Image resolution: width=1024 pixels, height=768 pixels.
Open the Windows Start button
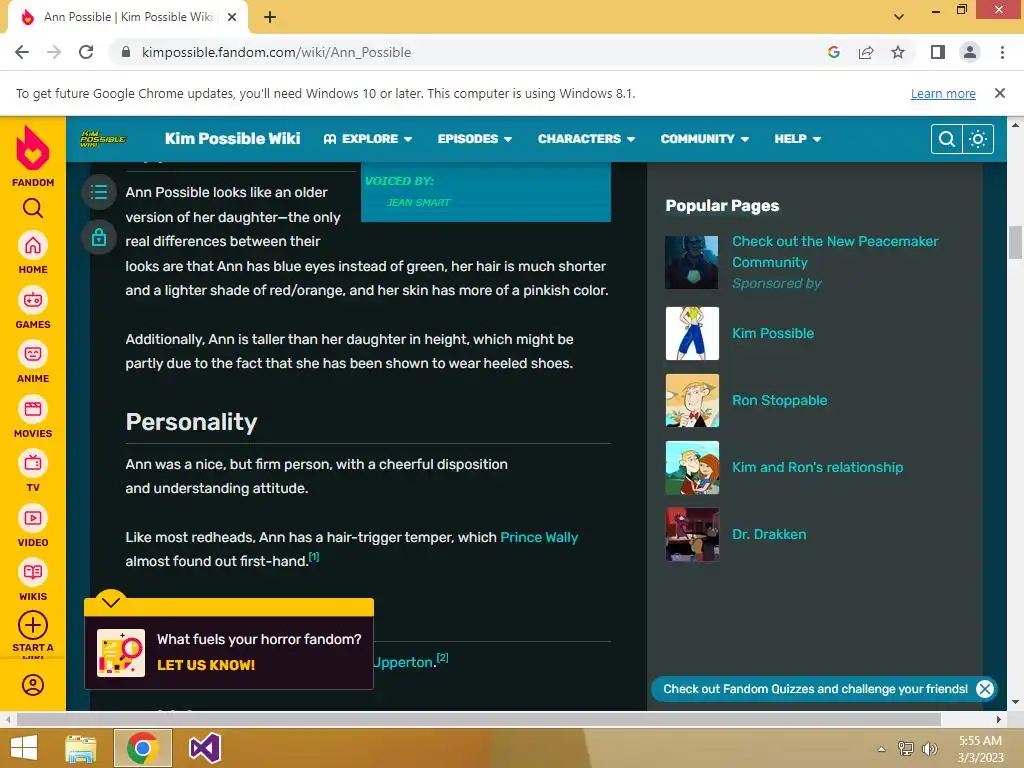(24, 748)
